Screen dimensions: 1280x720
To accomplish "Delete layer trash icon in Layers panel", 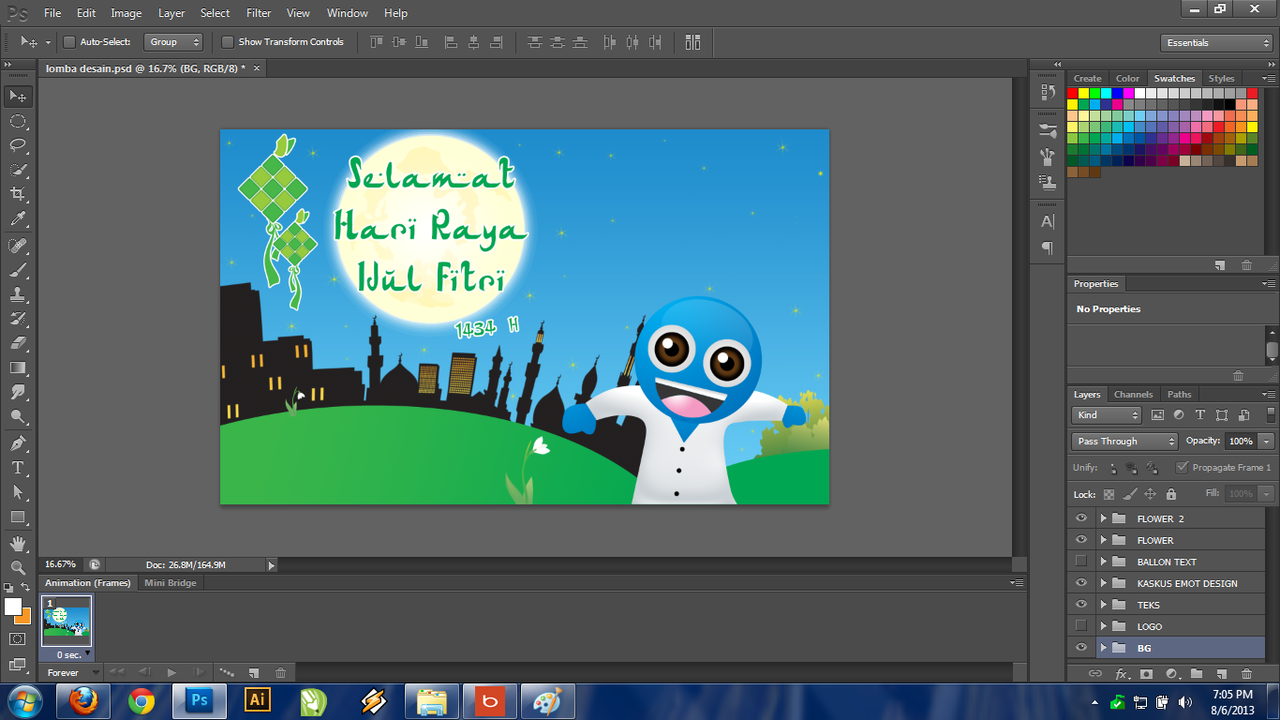I will [x=1246, y=674].
